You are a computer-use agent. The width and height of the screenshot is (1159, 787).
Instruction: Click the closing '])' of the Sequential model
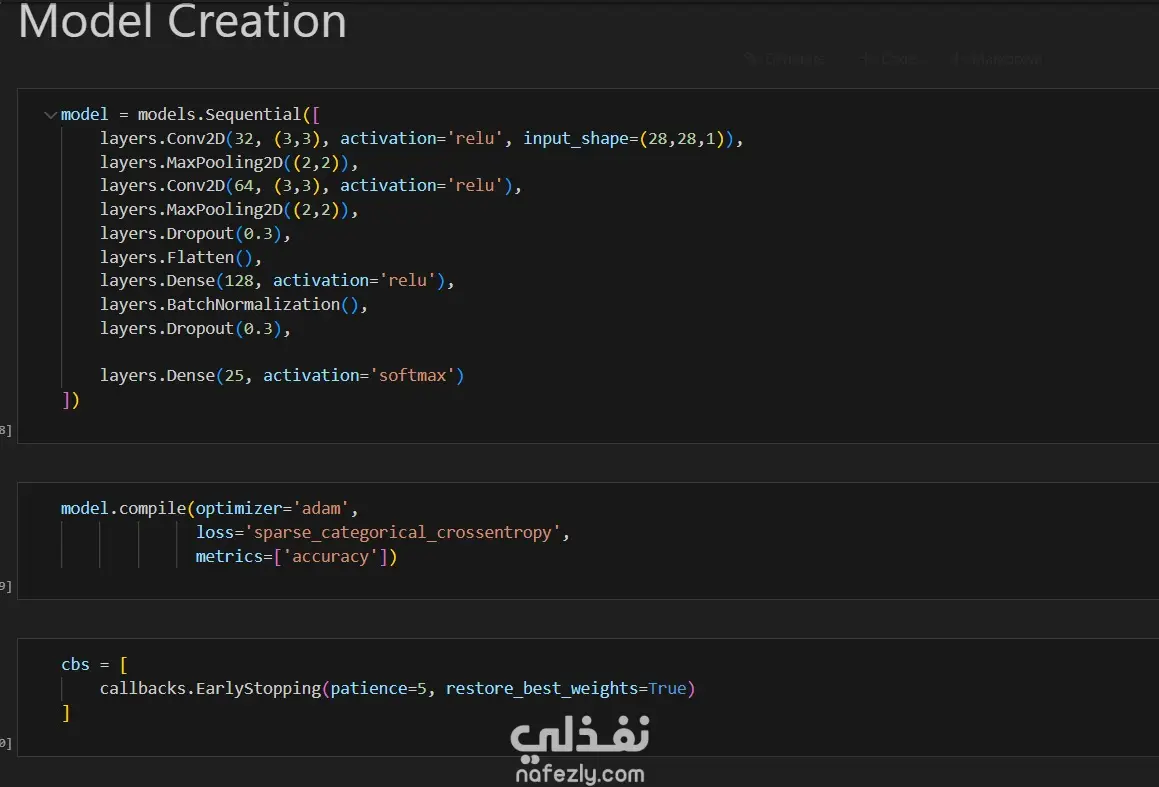pyautogui.click(x=70, y=400)
